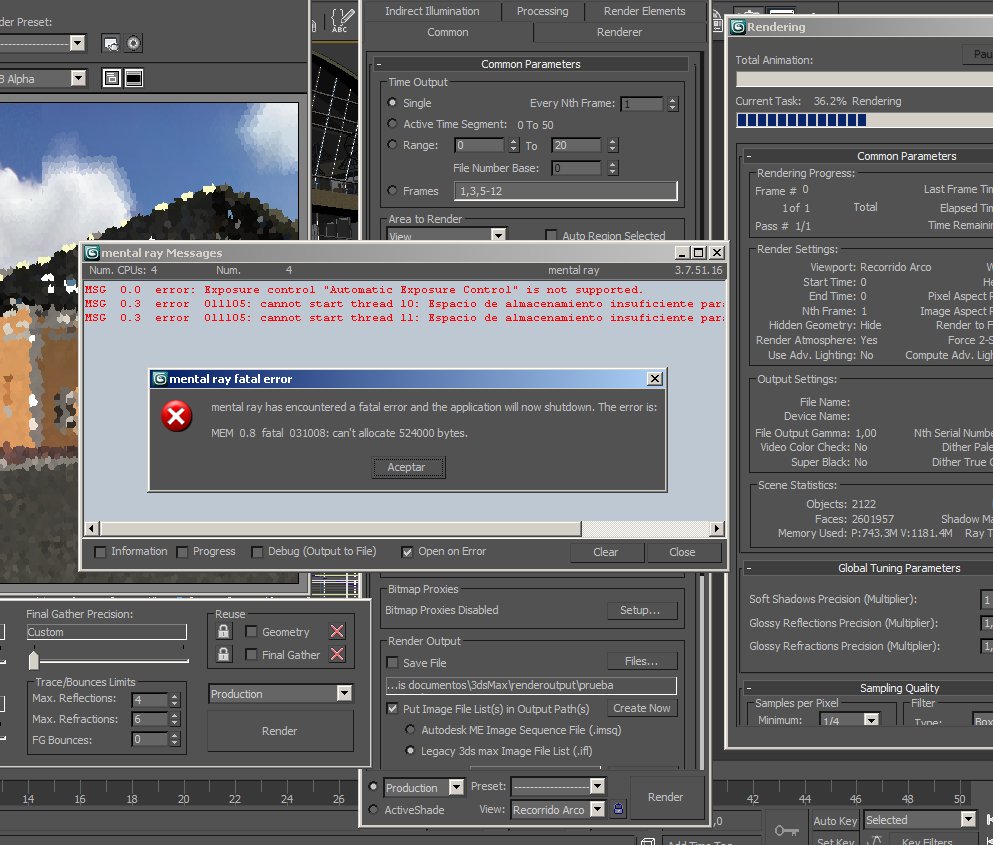Switch to the Processing tab
993x845 pixels.
pyautogui.click(x=542, y=11)
